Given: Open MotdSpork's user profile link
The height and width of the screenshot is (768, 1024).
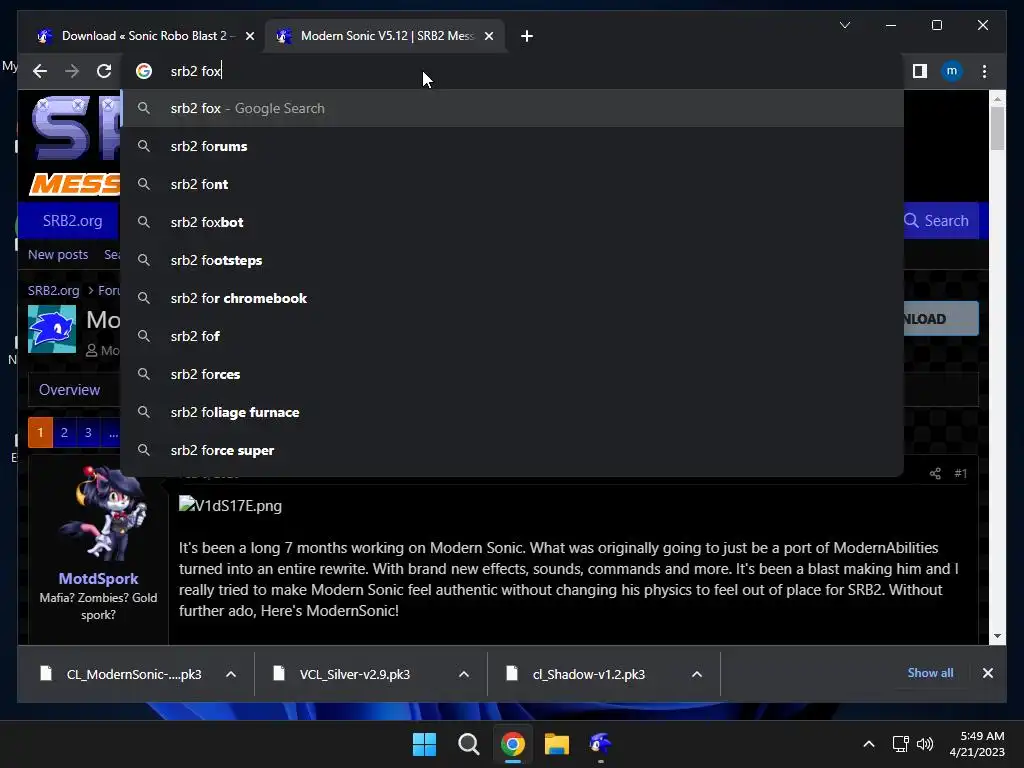Looking at the screenshot, I should coord(98,579).
